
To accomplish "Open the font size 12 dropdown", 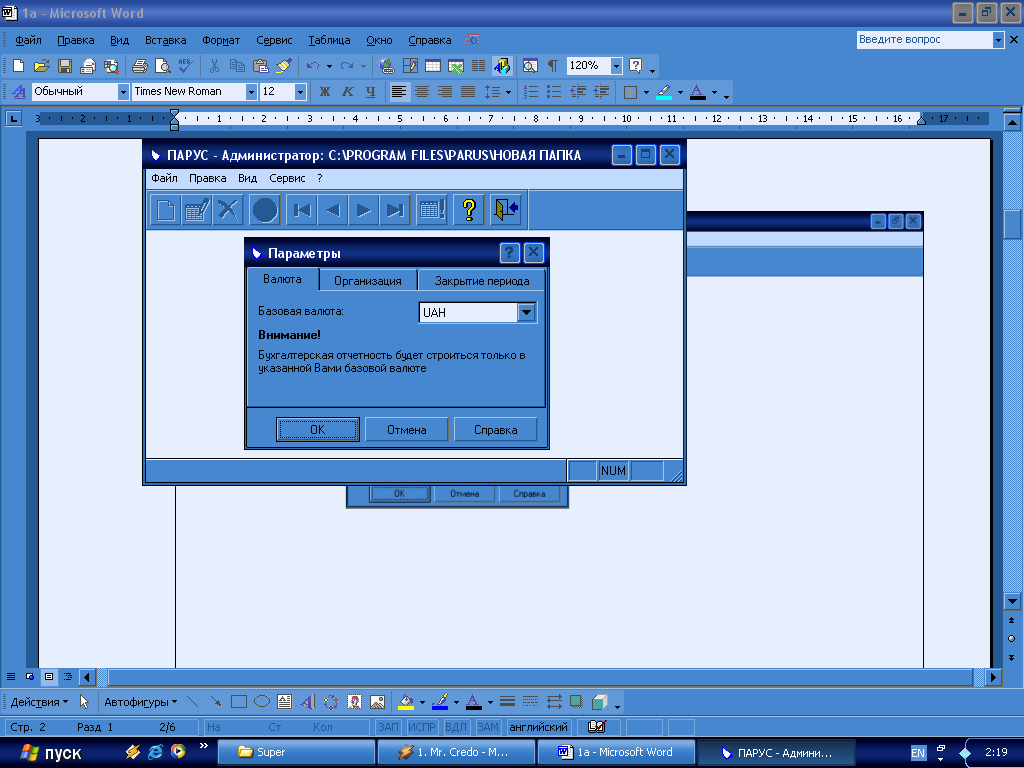I will click(x=300, y=92).
